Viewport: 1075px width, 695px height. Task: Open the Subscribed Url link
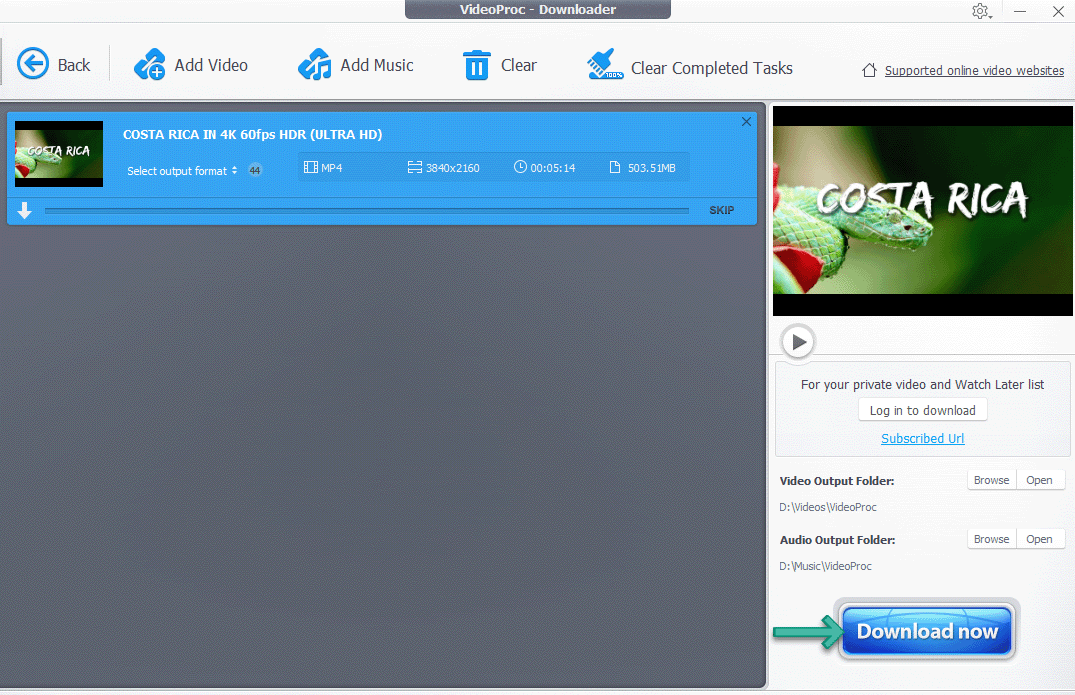click(922, 438)
